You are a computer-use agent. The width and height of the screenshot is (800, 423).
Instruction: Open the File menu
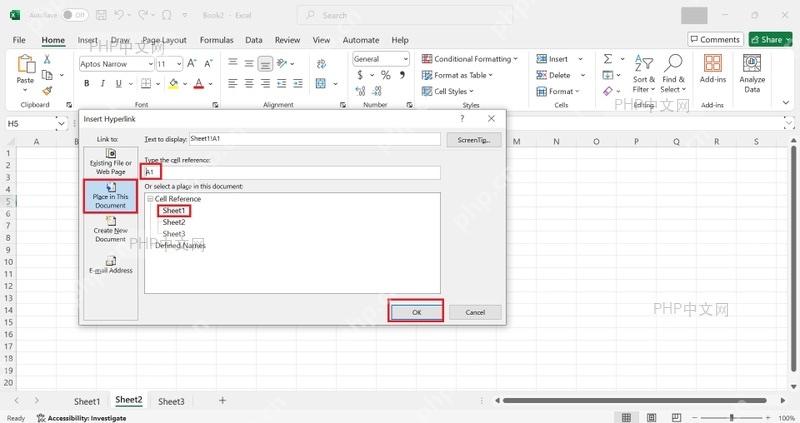(19, 40)
